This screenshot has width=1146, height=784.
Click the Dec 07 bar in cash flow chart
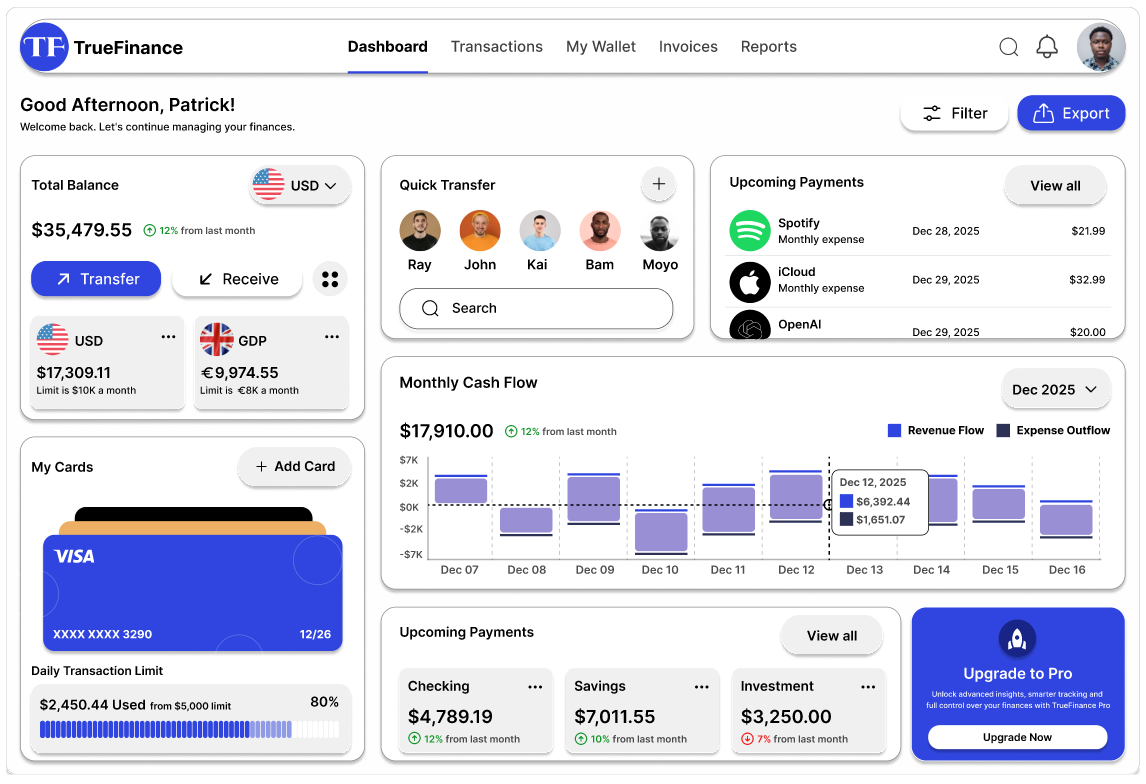(x=461, y=490)
